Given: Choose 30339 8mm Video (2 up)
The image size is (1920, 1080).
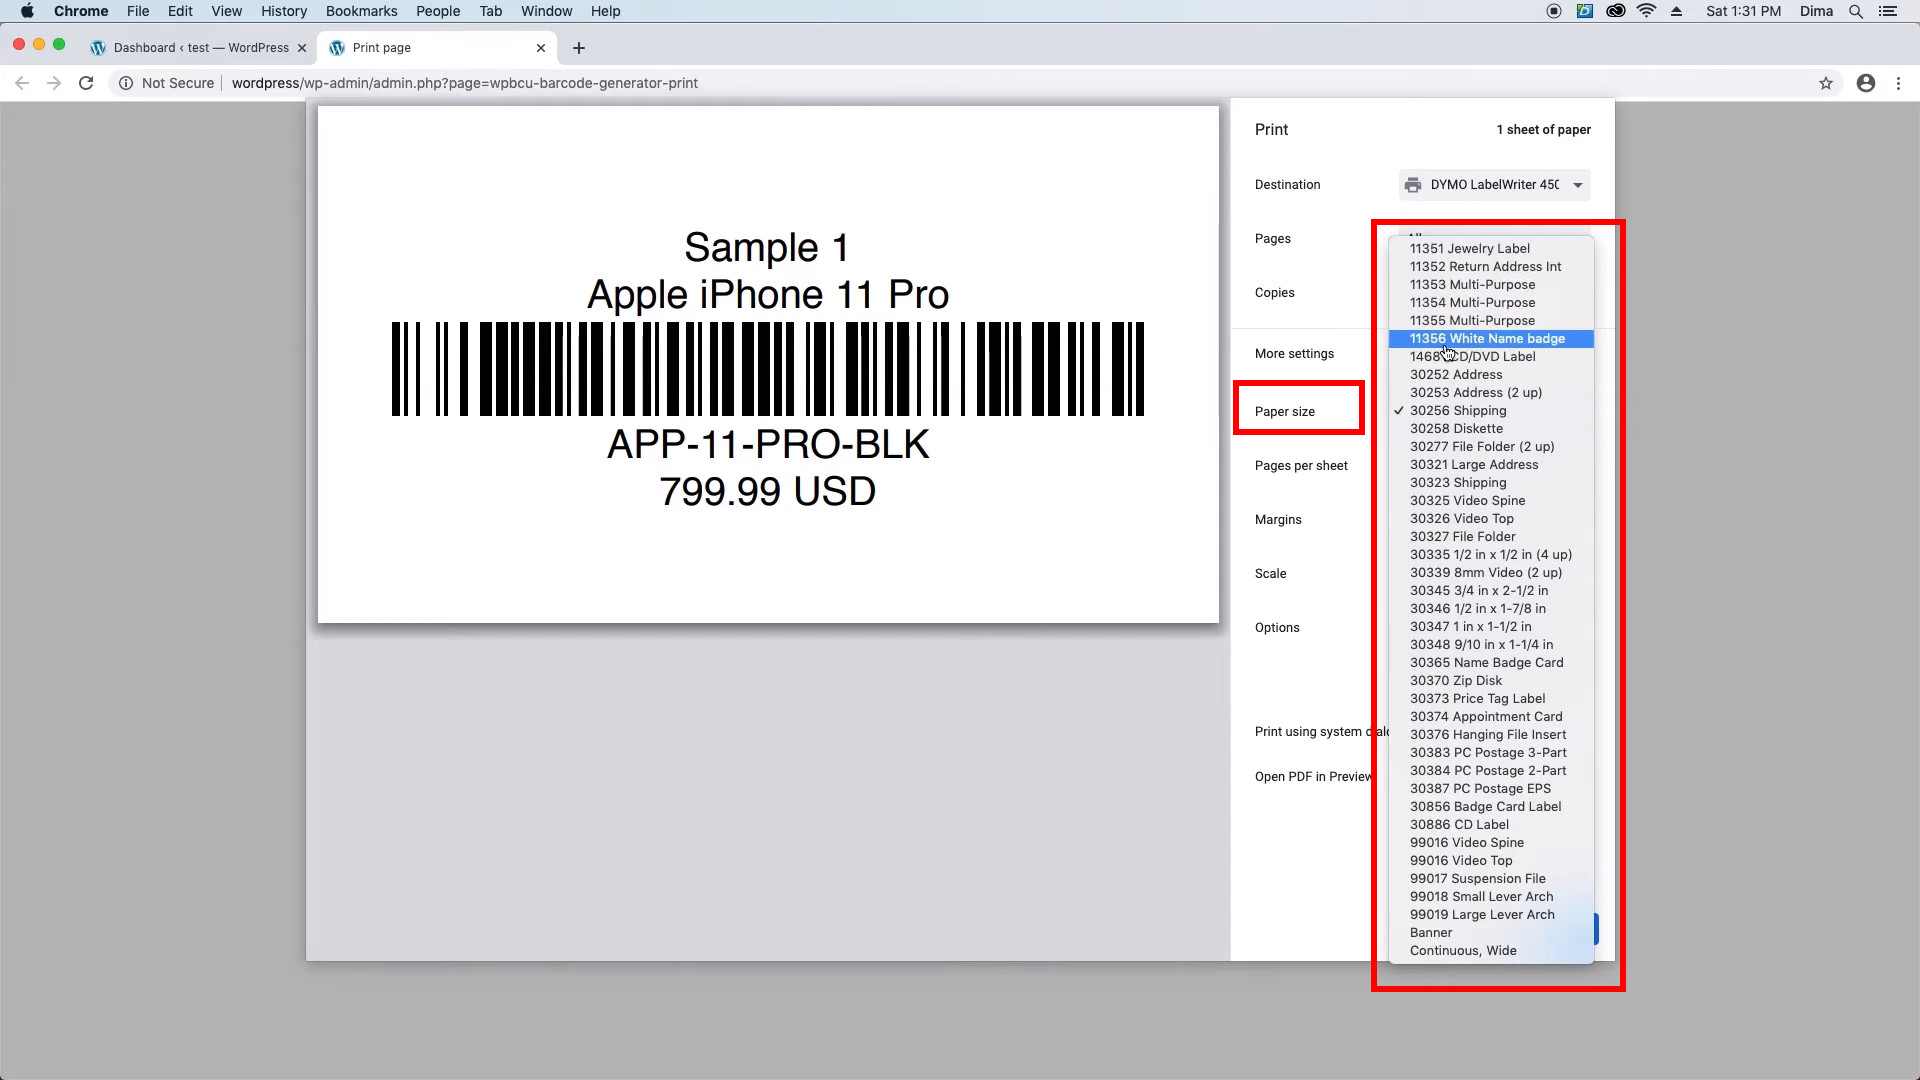Looking at the screenshot, I should (1491, 573).
